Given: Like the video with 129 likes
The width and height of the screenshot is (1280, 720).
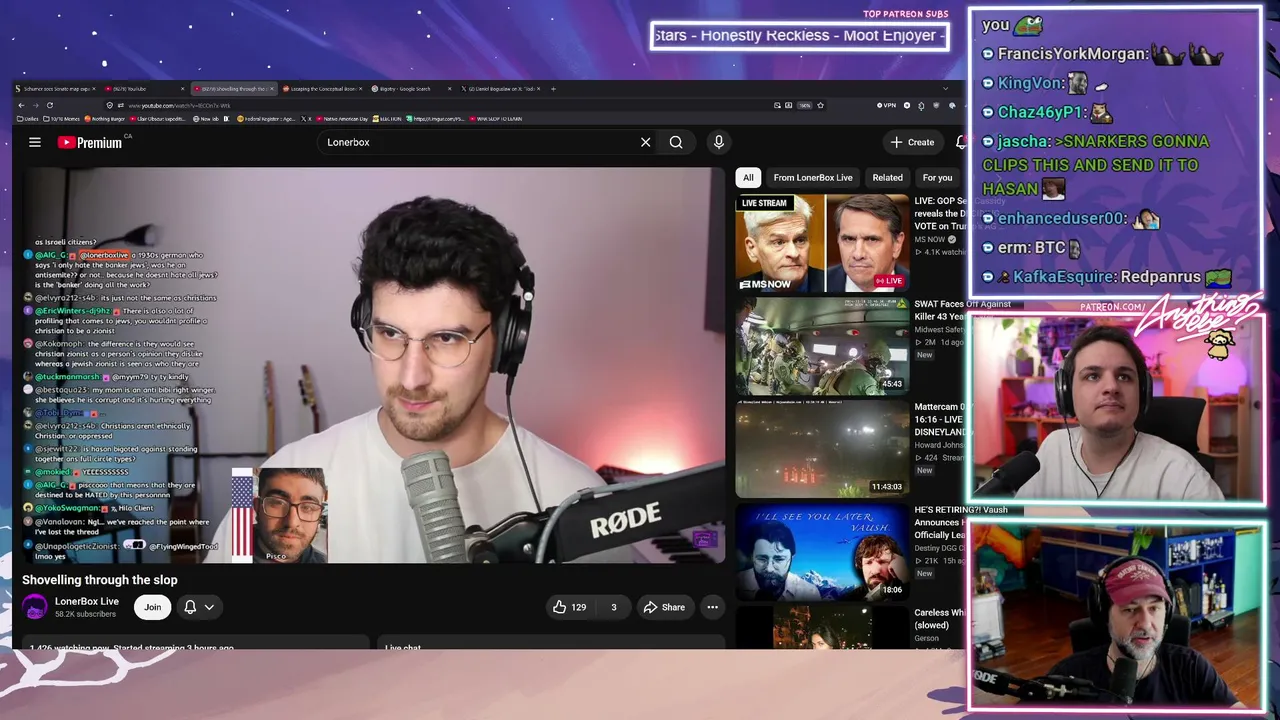Looking at the screenshot, I should [x=570, y=607].
